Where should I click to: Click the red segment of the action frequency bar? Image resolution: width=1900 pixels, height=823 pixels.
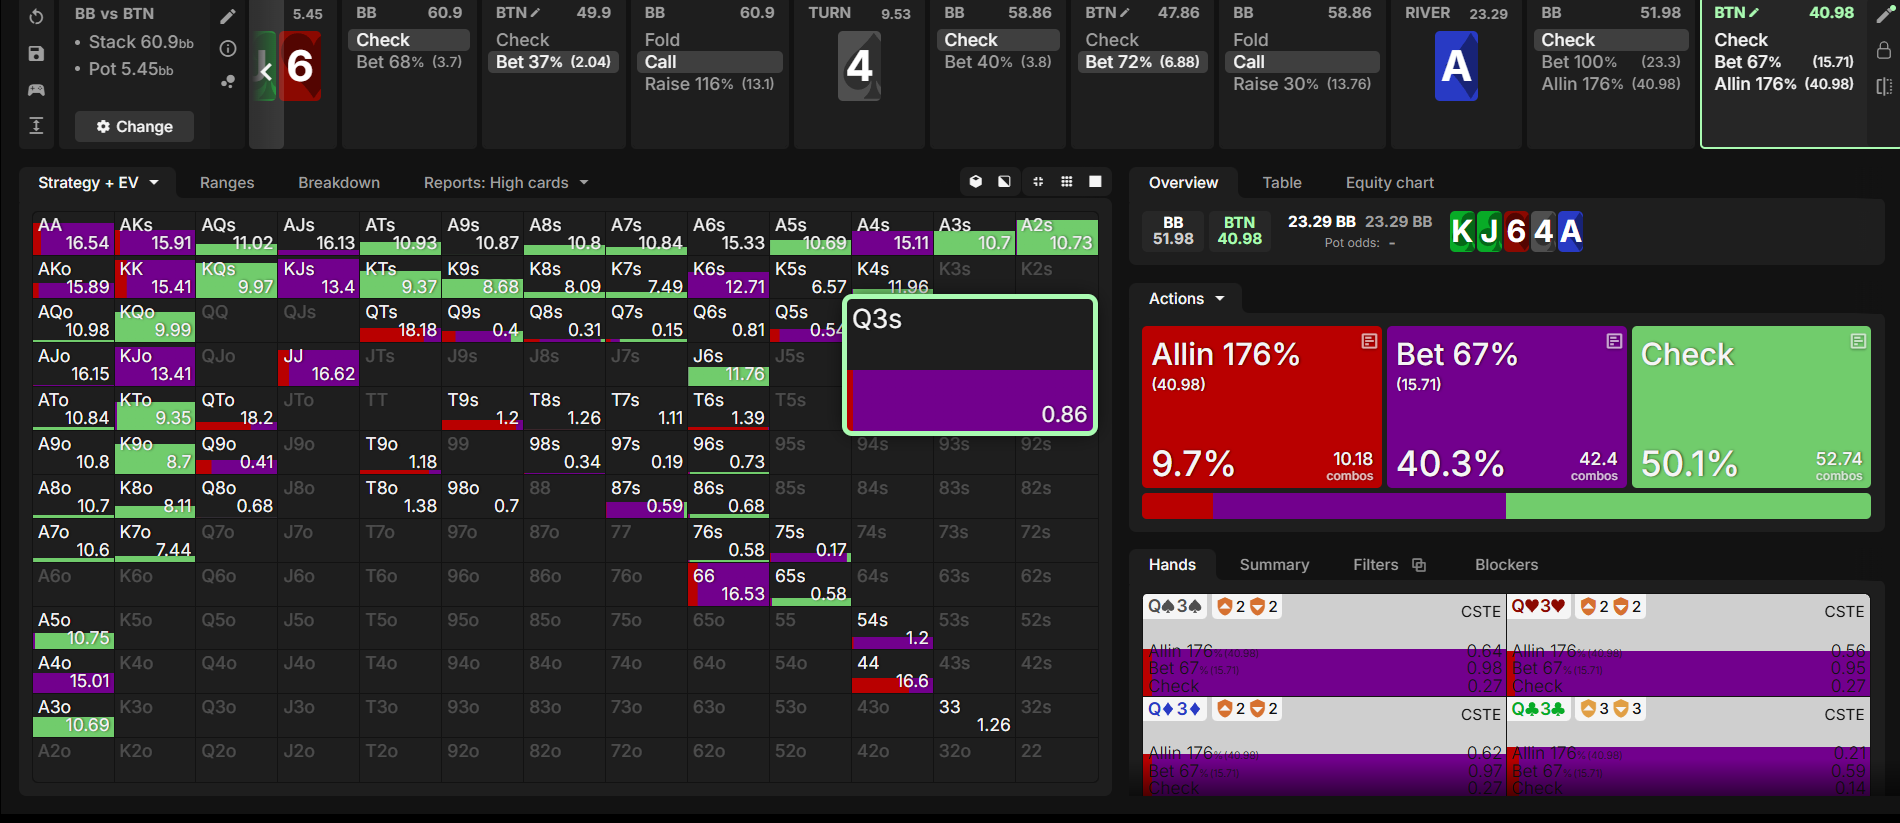coord(1177,506)
